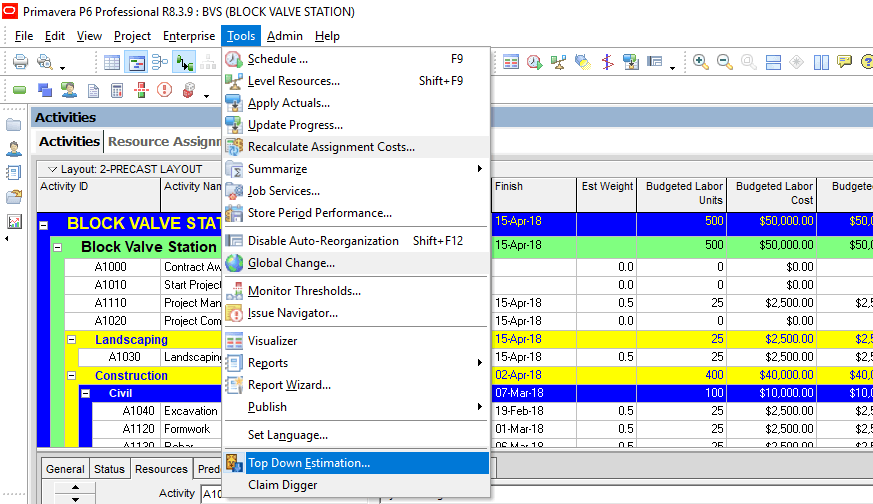Click the red-green dashed-line bar icon
The height and width of the screenshot is (504, 873).
coord(141,90)
